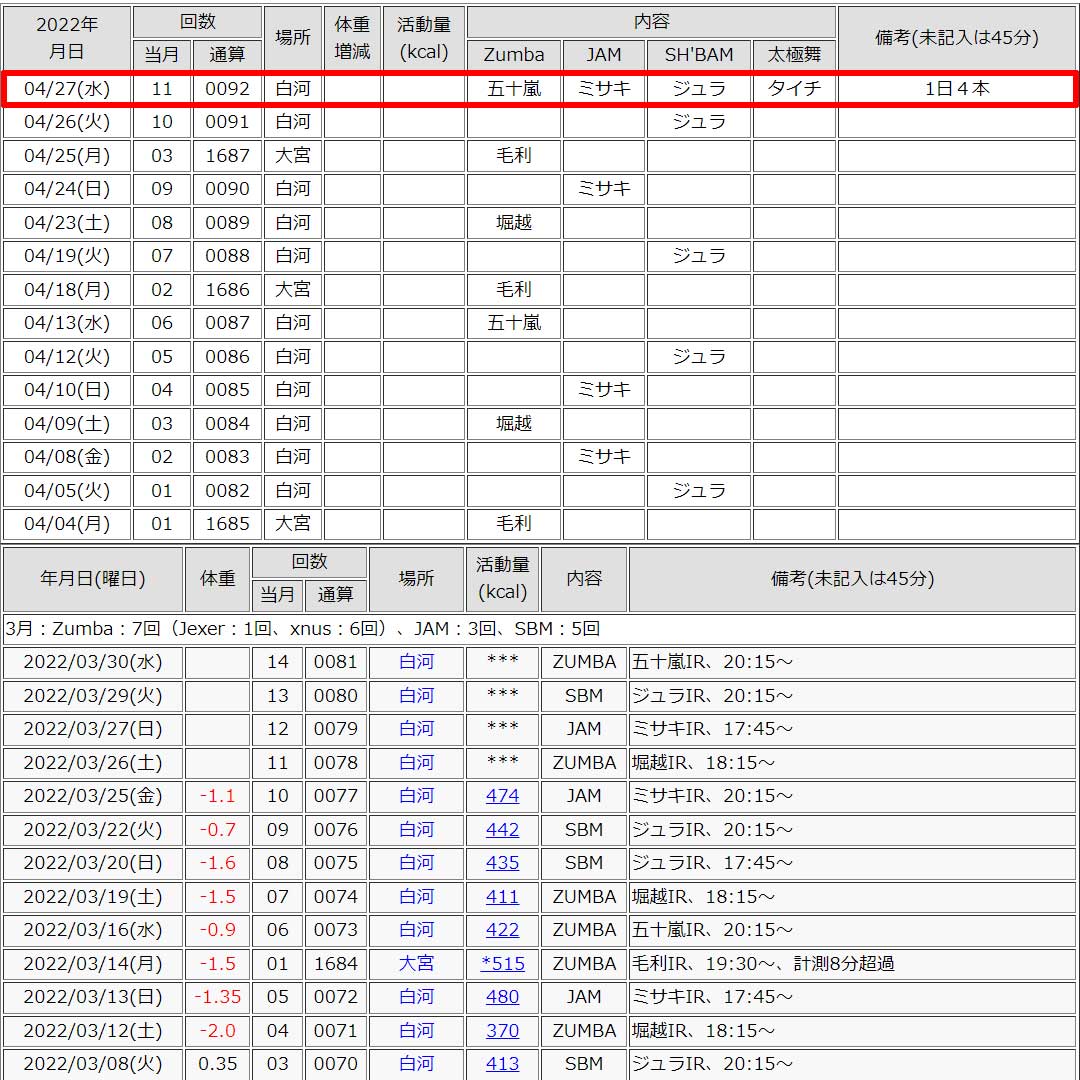Select タイチ in the 太極舞 column

click(794, 88)
